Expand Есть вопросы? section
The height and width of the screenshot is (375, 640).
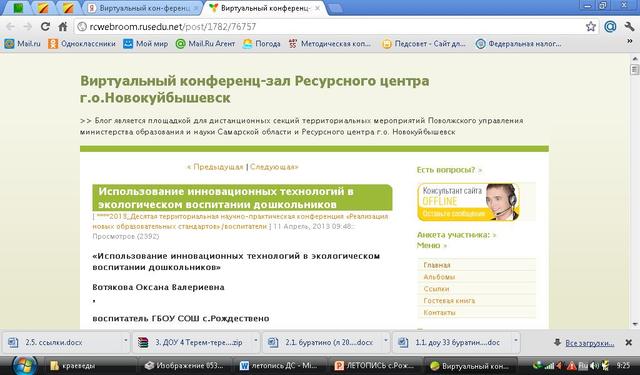point(449,170)
